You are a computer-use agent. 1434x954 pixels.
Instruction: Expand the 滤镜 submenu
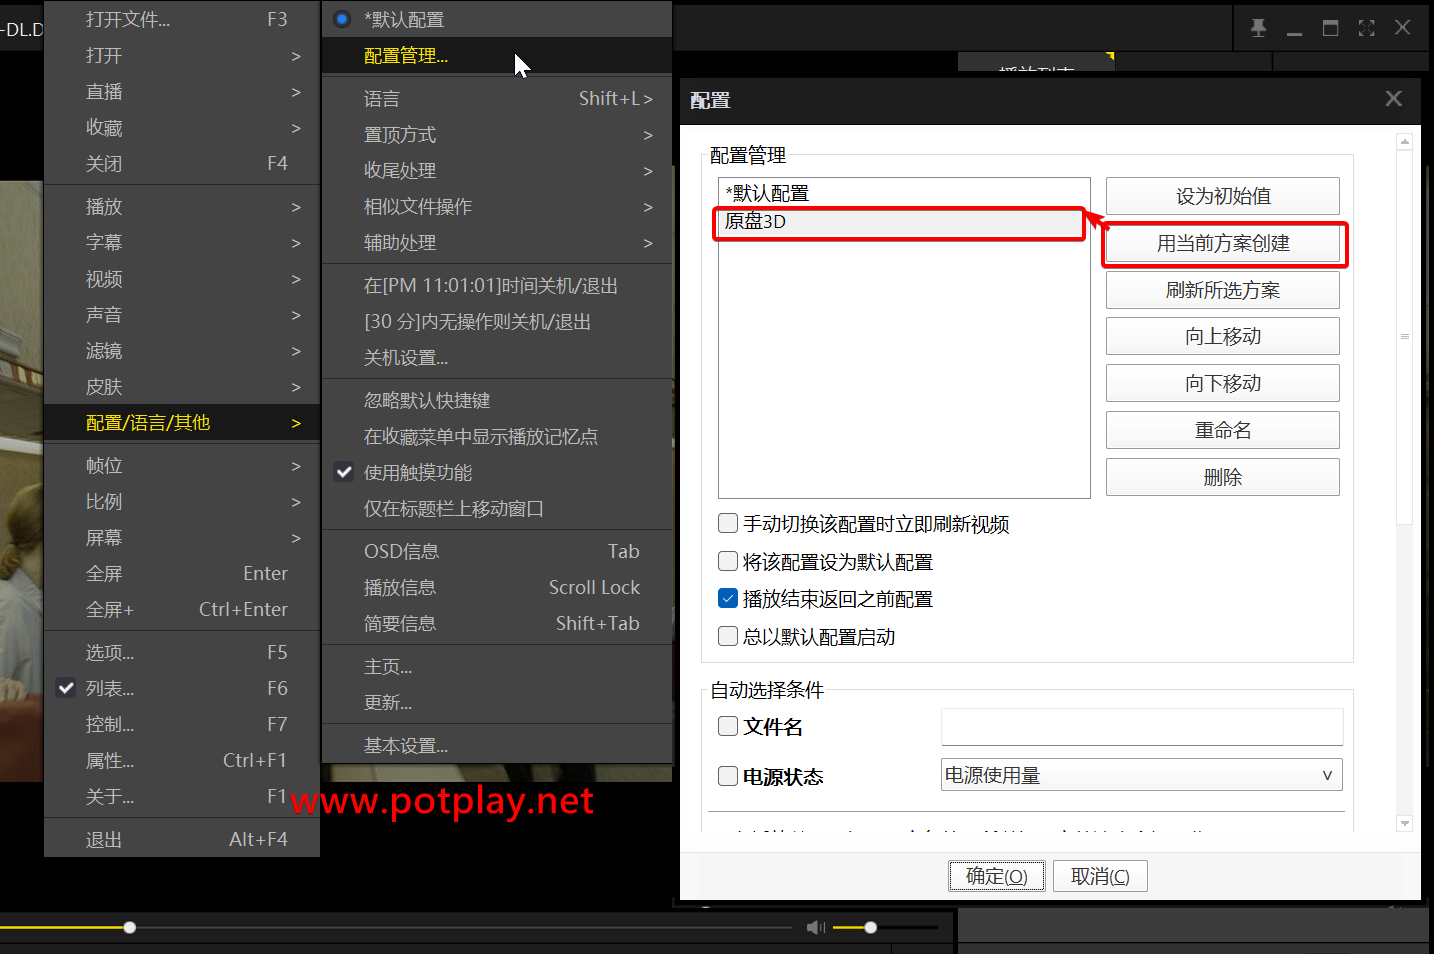[182, 351]
